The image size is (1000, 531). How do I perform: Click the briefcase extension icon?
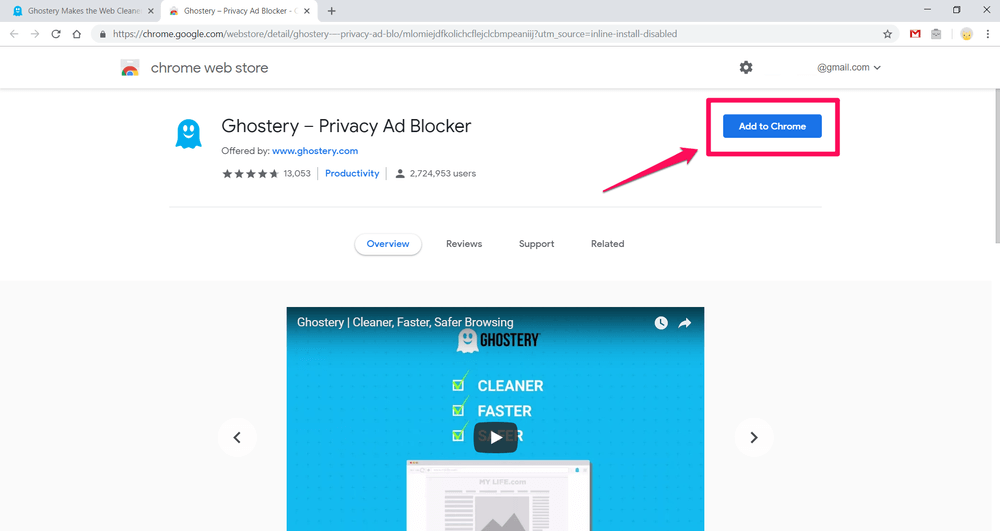[936, 34]
